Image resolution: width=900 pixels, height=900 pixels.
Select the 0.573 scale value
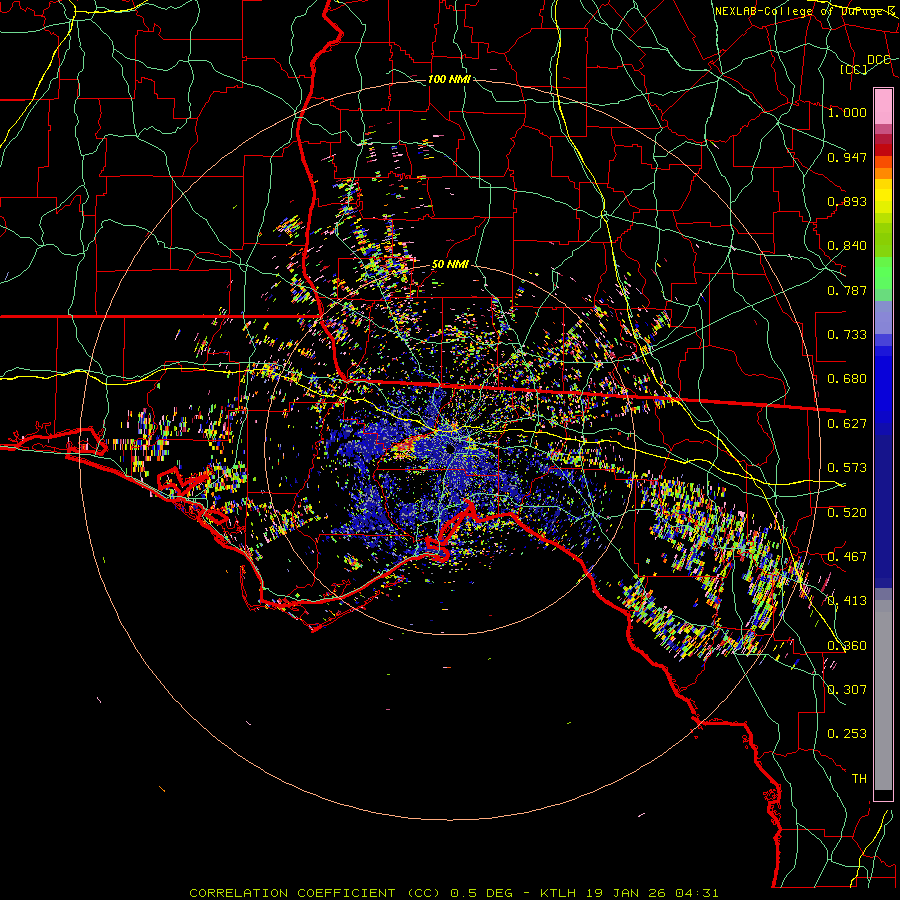click(847, 468)
